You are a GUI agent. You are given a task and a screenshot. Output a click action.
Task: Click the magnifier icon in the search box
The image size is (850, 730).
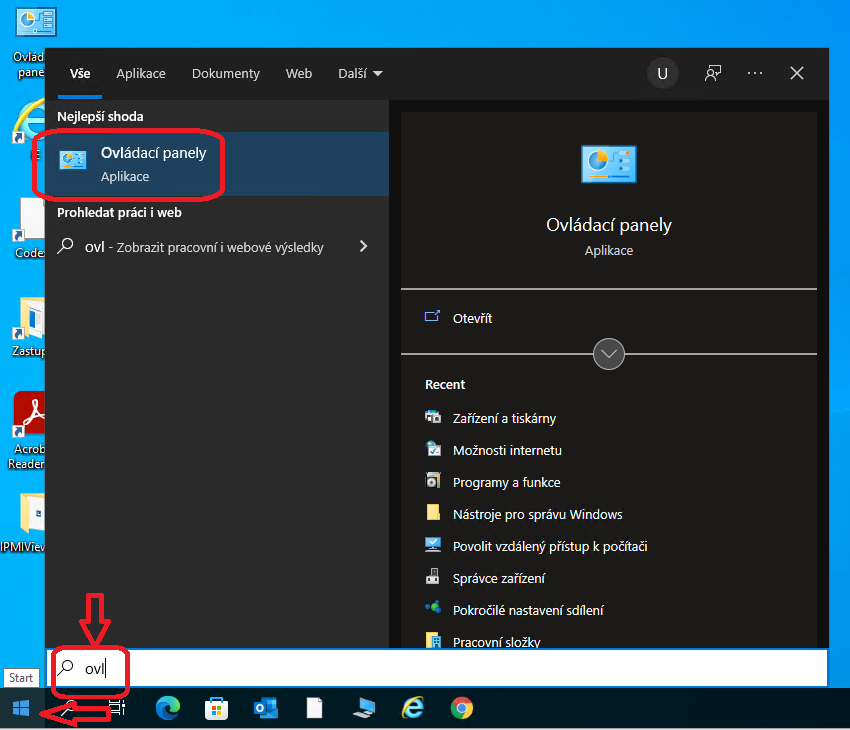(x=66, y=667)
